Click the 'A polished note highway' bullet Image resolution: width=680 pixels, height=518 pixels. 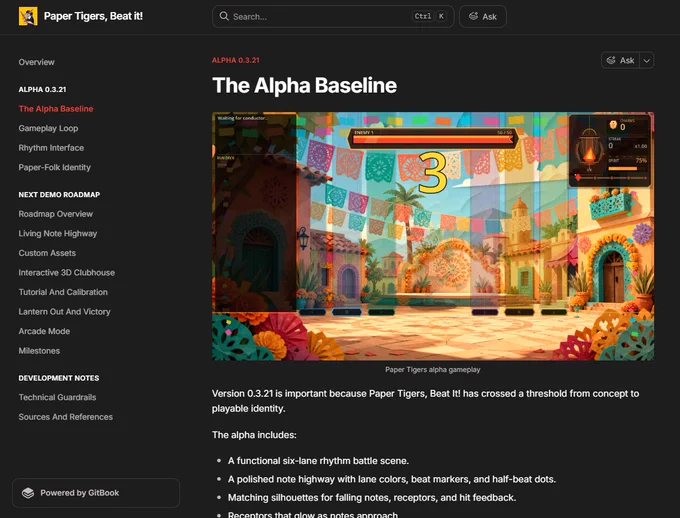392,479
